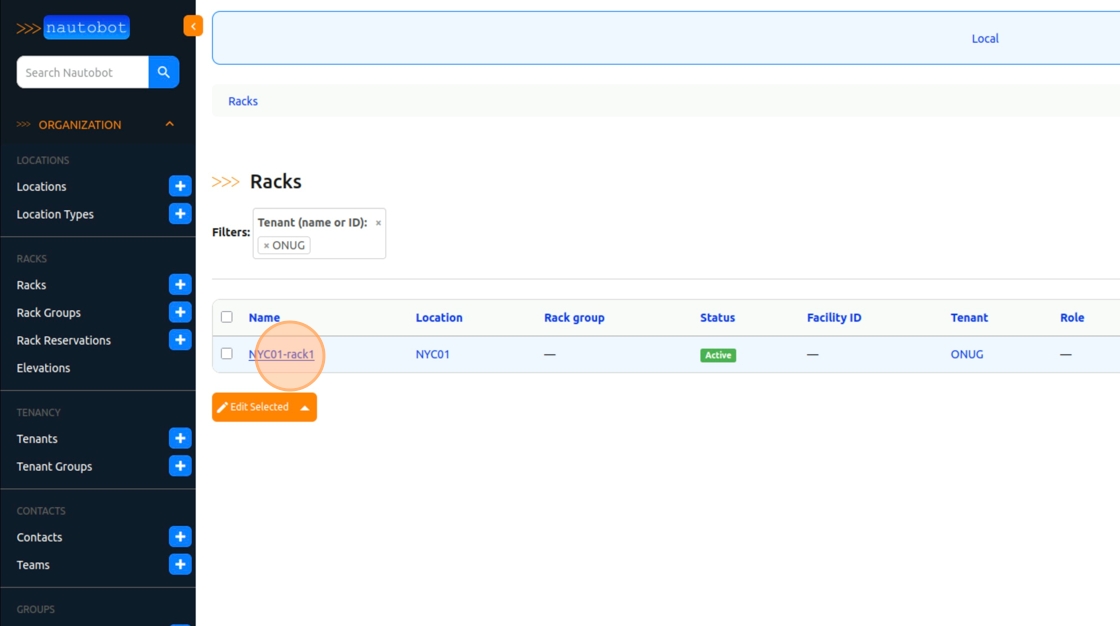
Task: Open Tenant Groups in the sidebar
Action: (x=54, y=467)
